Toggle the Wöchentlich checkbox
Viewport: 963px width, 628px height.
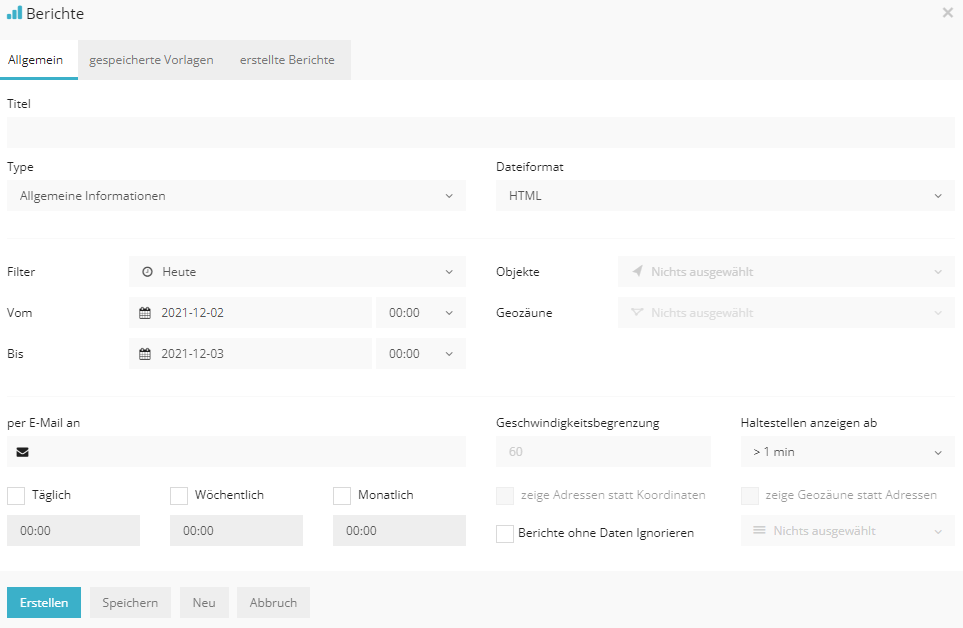[x=179, y=495]
